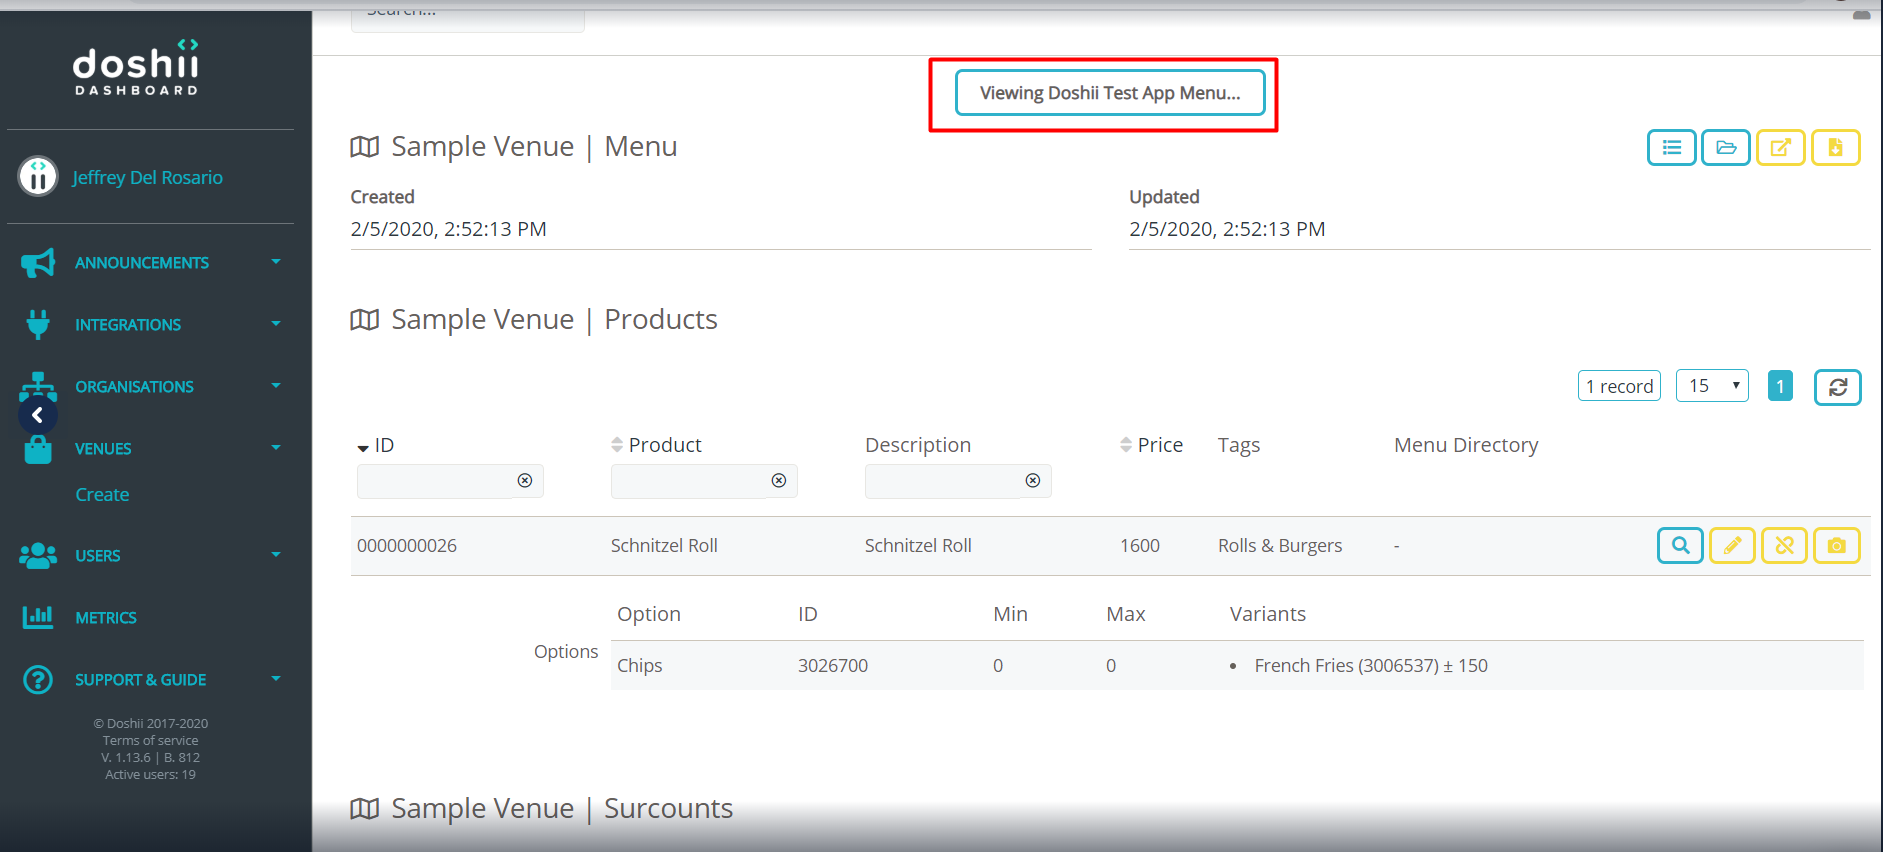Click the 1 record count badge
The image size is (1883, 852).
(1619, 386)
